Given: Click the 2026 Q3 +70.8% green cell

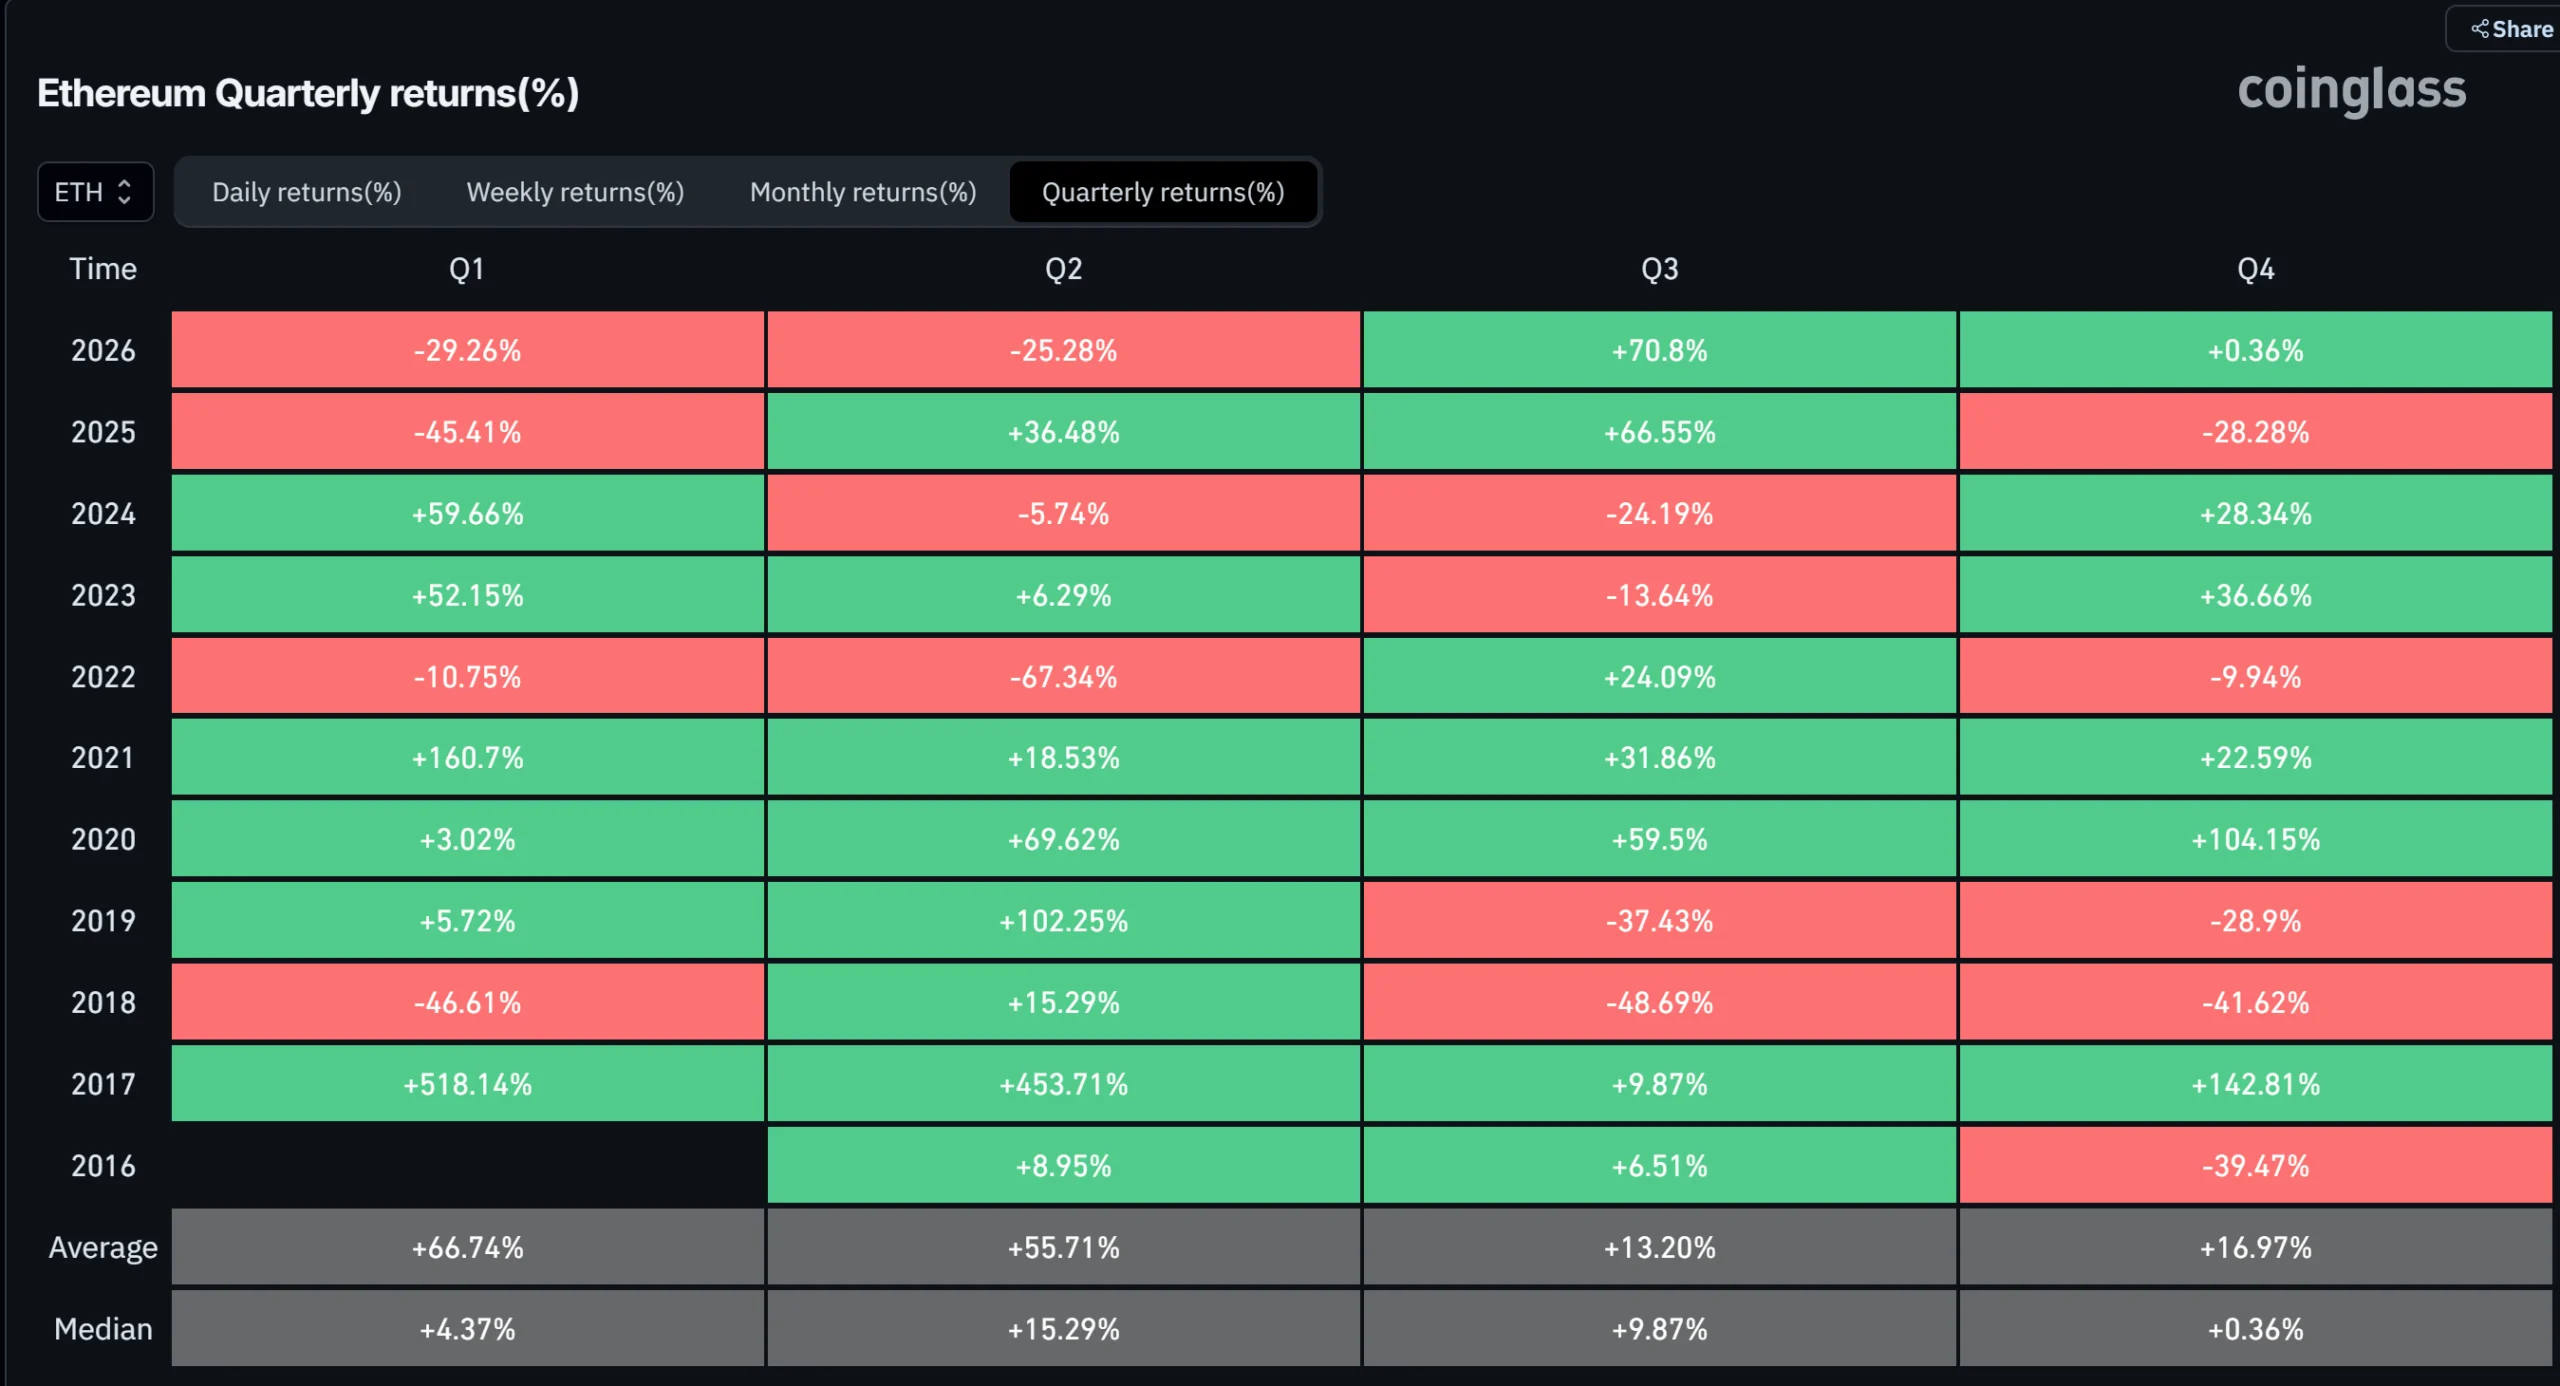Looking at the screenshot, I should 1659,350.
